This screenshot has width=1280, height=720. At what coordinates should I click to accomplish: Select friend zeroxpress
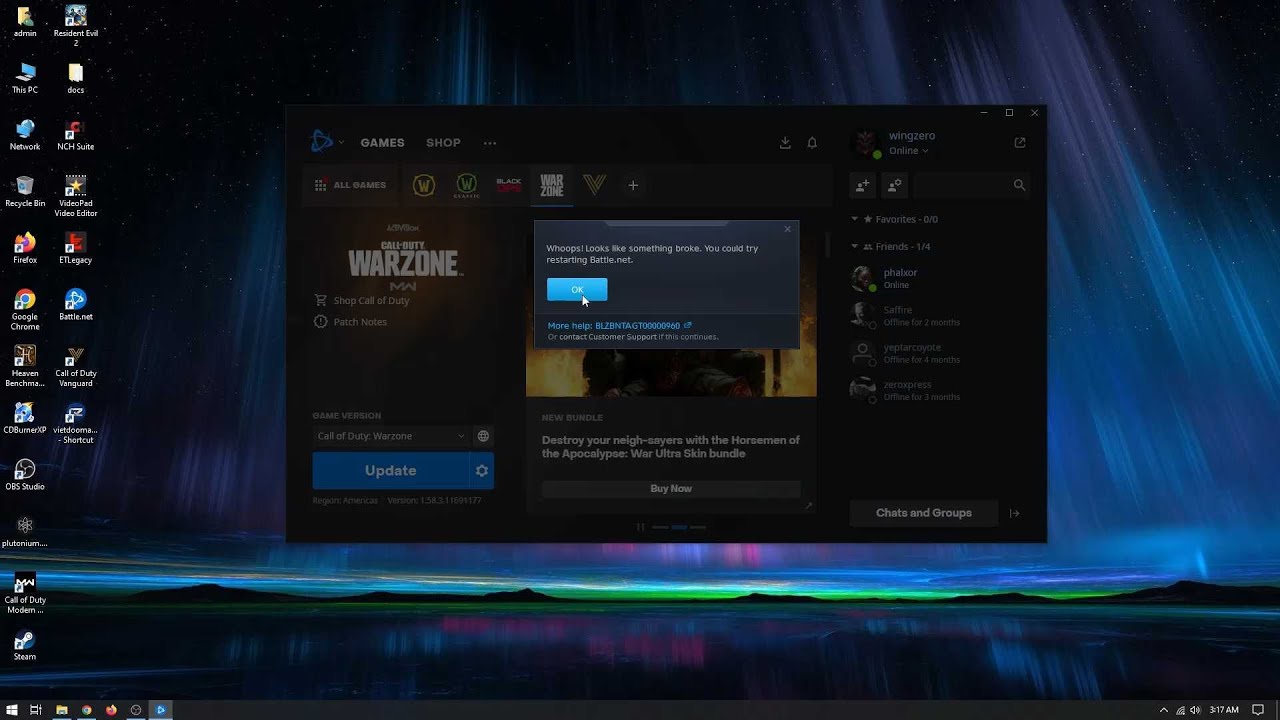click(940, 390)
